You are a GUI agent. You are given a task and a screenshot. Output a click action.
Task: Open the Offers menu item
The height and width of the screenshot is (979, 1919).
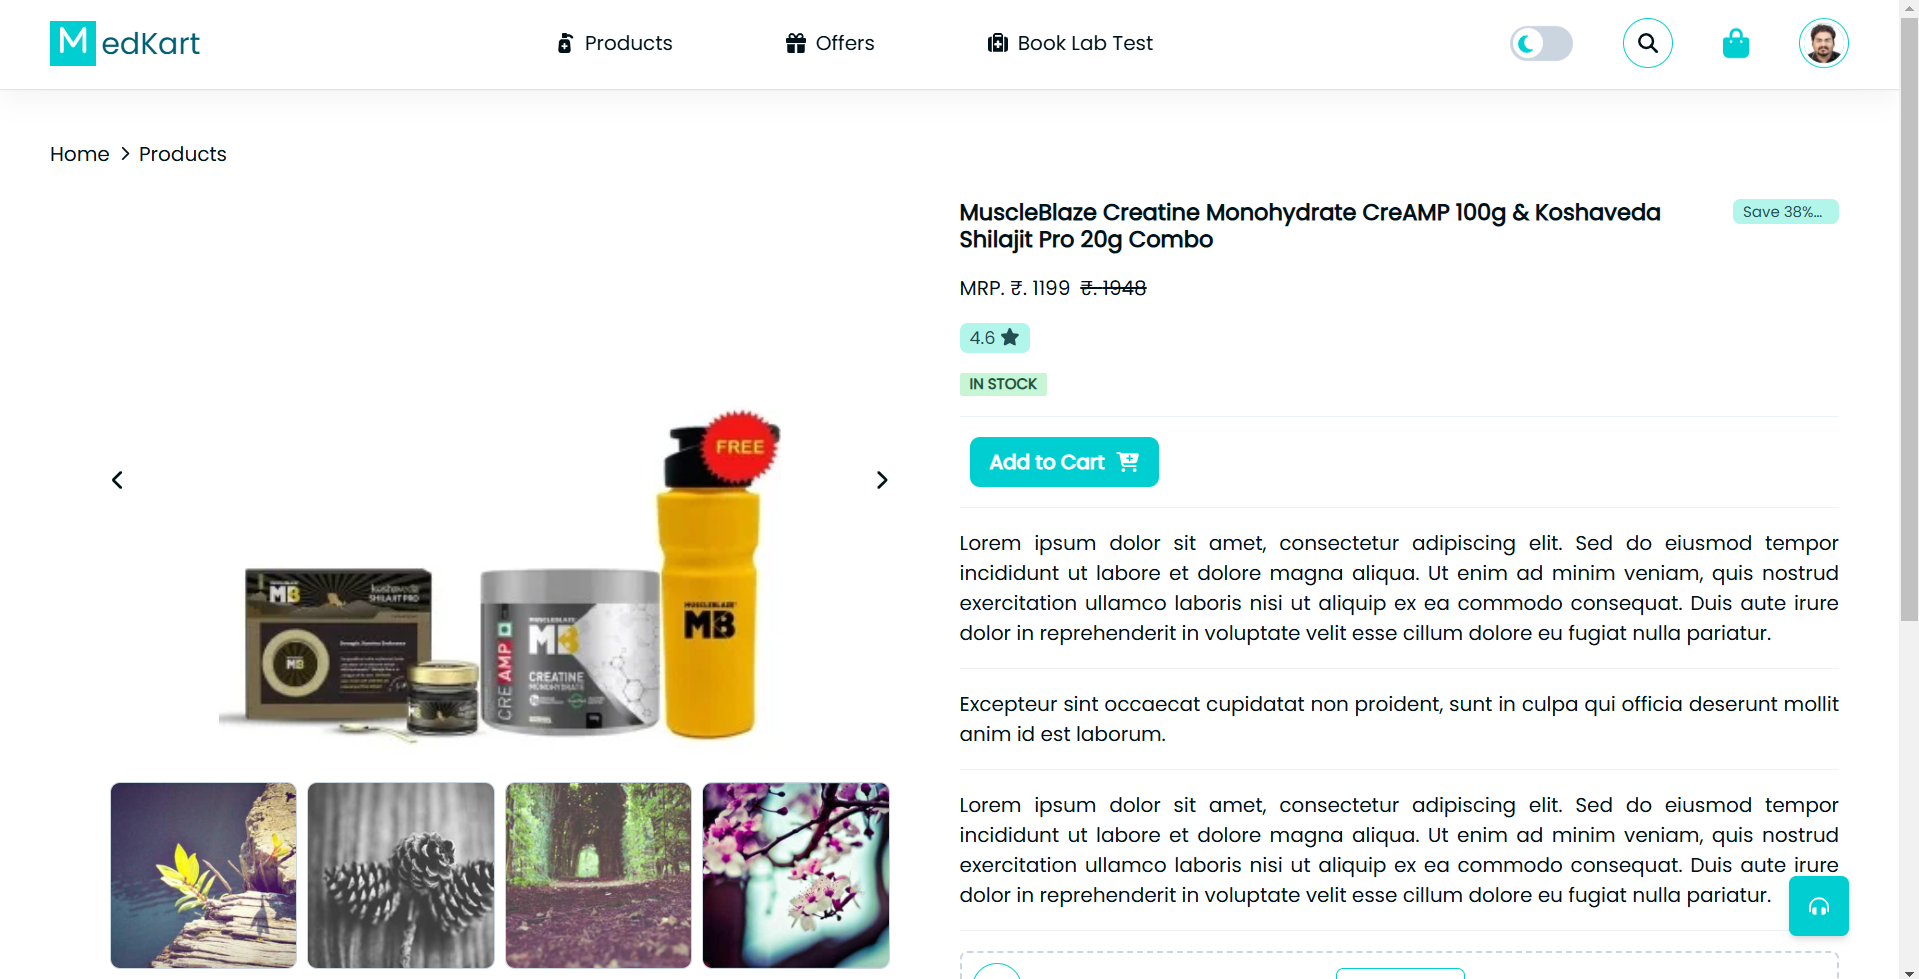(x=830, y=43)
